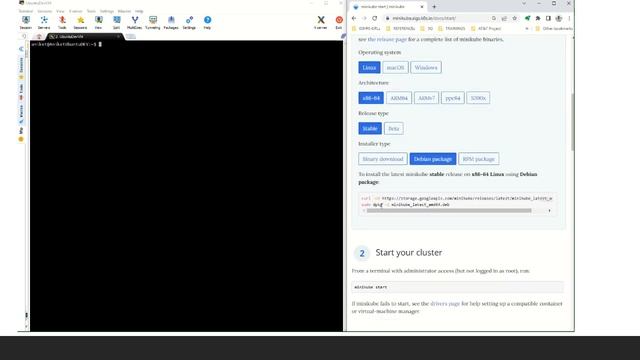Open the Terminal menu in MobaXterm
Screen dimensions: 640x360
[26, 11]
